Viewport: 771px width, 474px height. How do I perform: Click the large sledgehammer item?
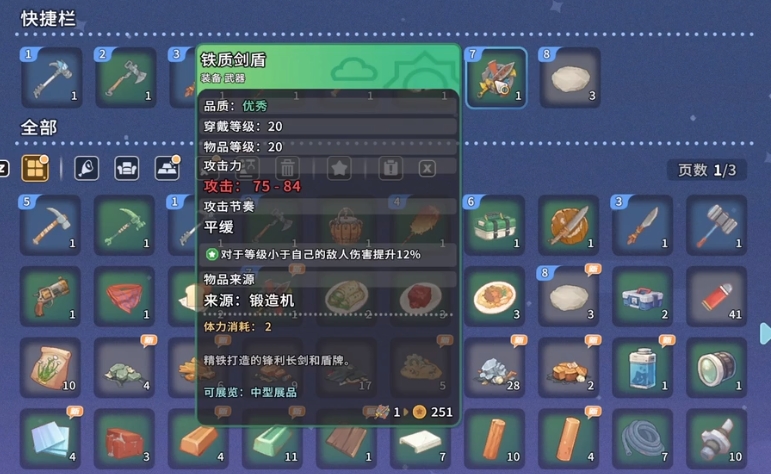[716, 225]
